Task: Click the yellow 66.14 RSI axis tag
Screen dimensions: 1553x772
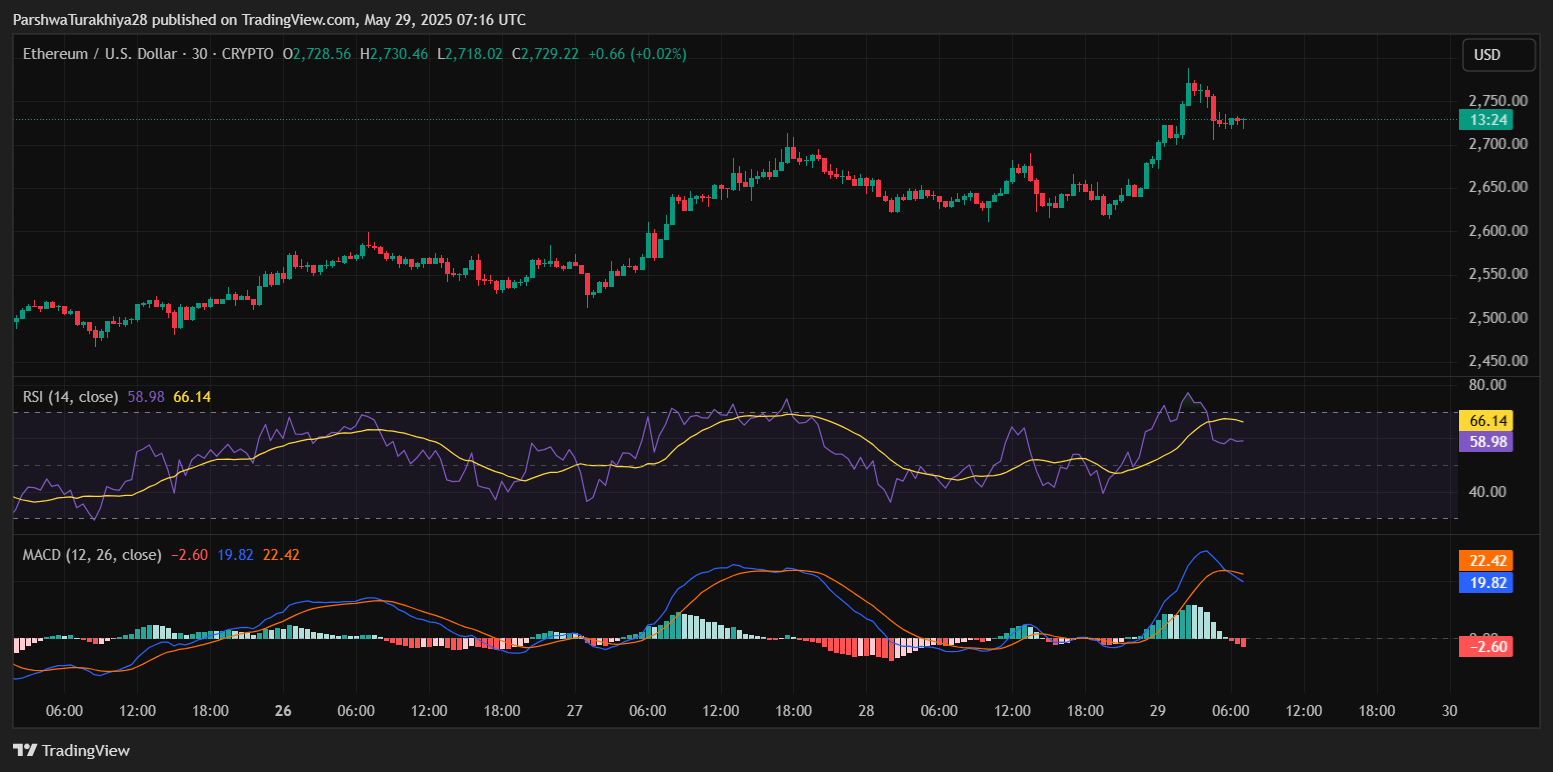Action: 1485,421
